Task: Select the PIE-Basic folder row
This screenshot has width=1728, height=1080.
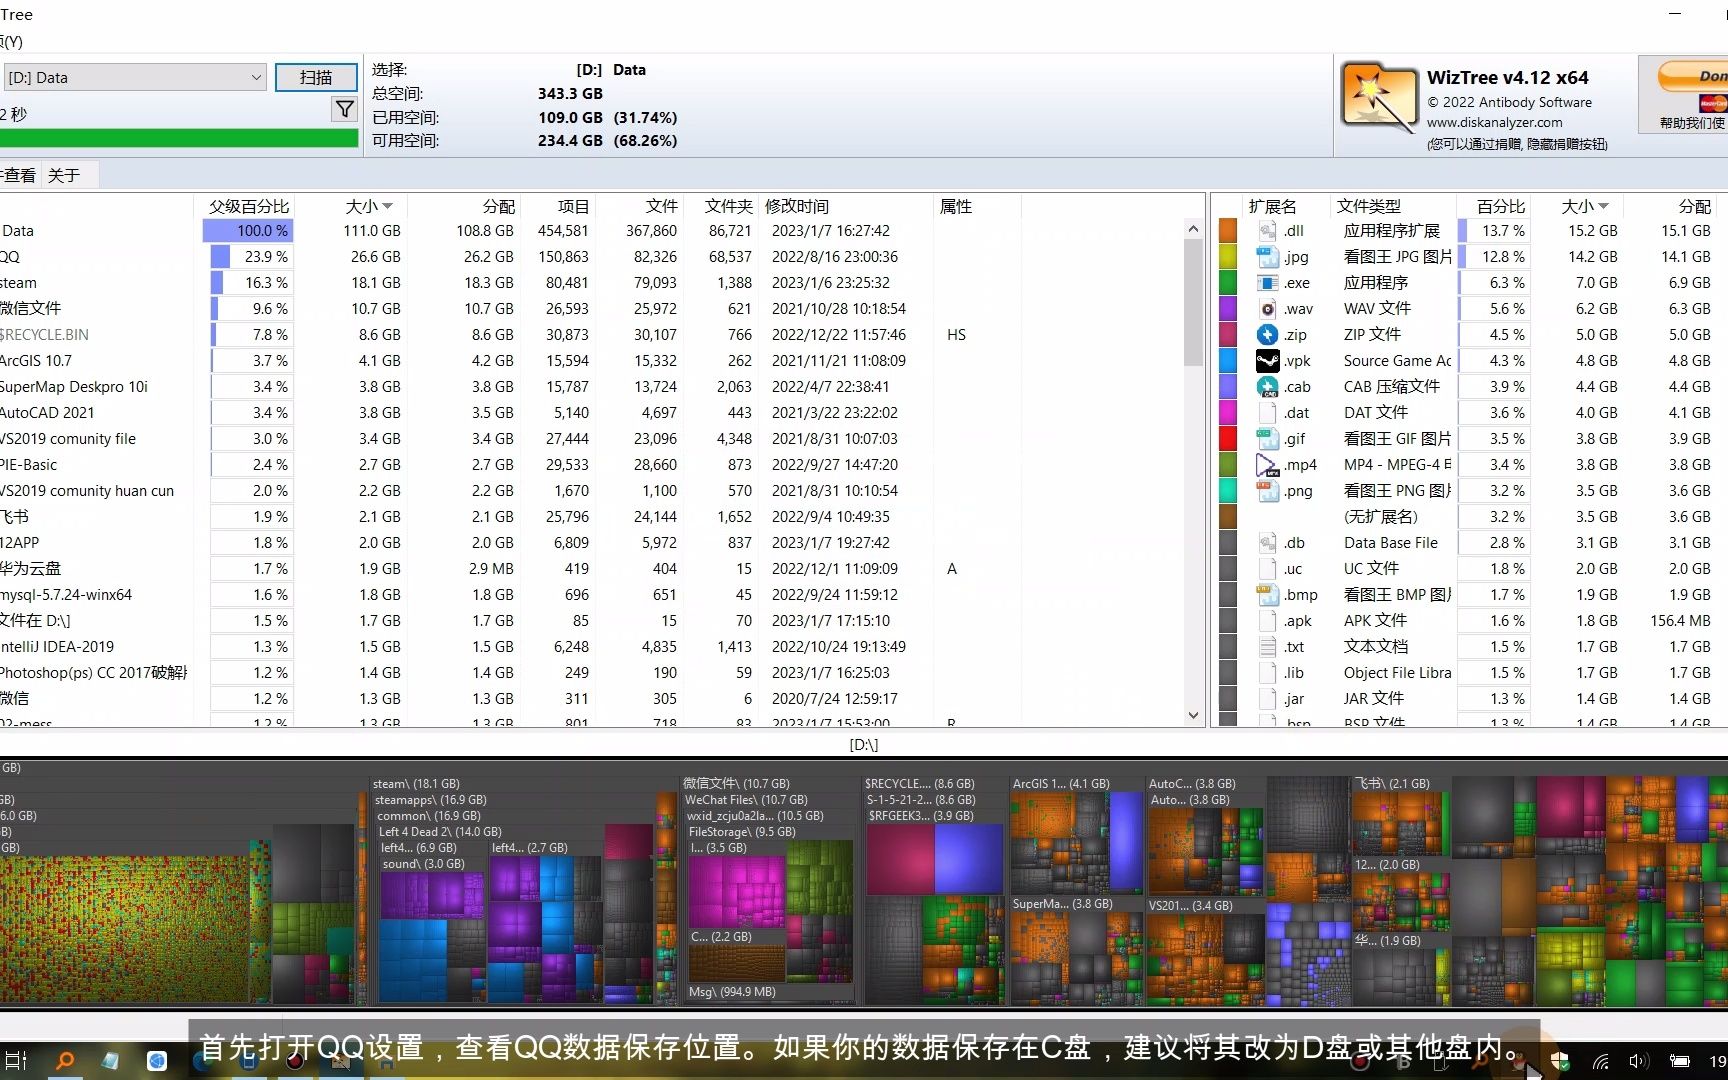Action: [x=590, y=465]
